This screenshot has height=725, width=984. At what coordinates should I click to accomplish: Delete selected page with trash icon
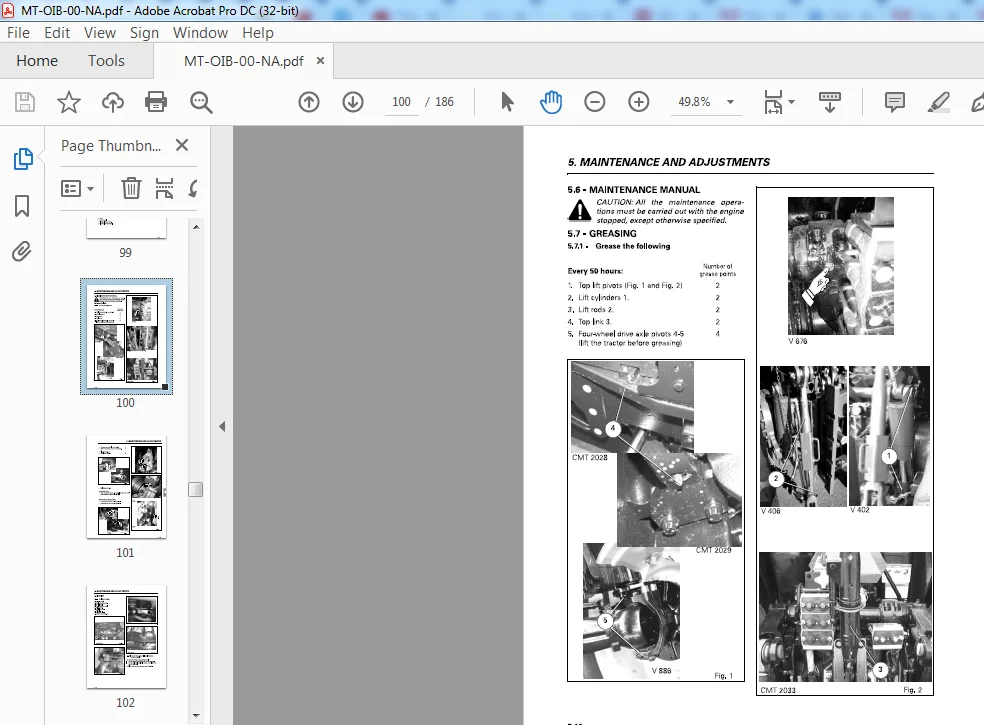pos(131,188)
